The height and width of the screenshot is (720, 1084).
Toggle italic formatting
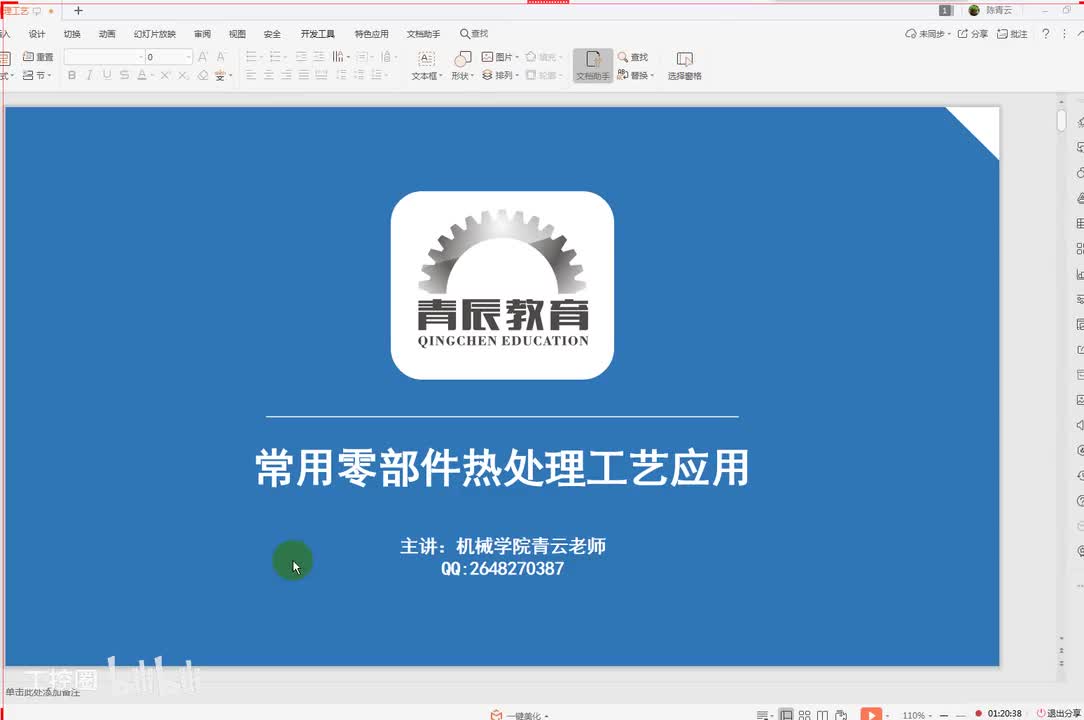click(x=89, y=75)
